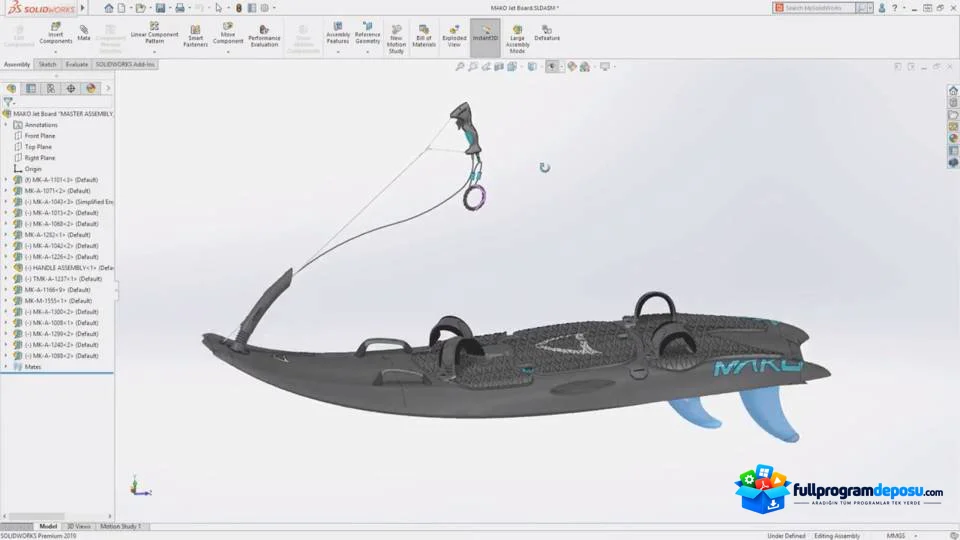Open the 3D Views tab
960x540 pixels.
pos(78,526)
